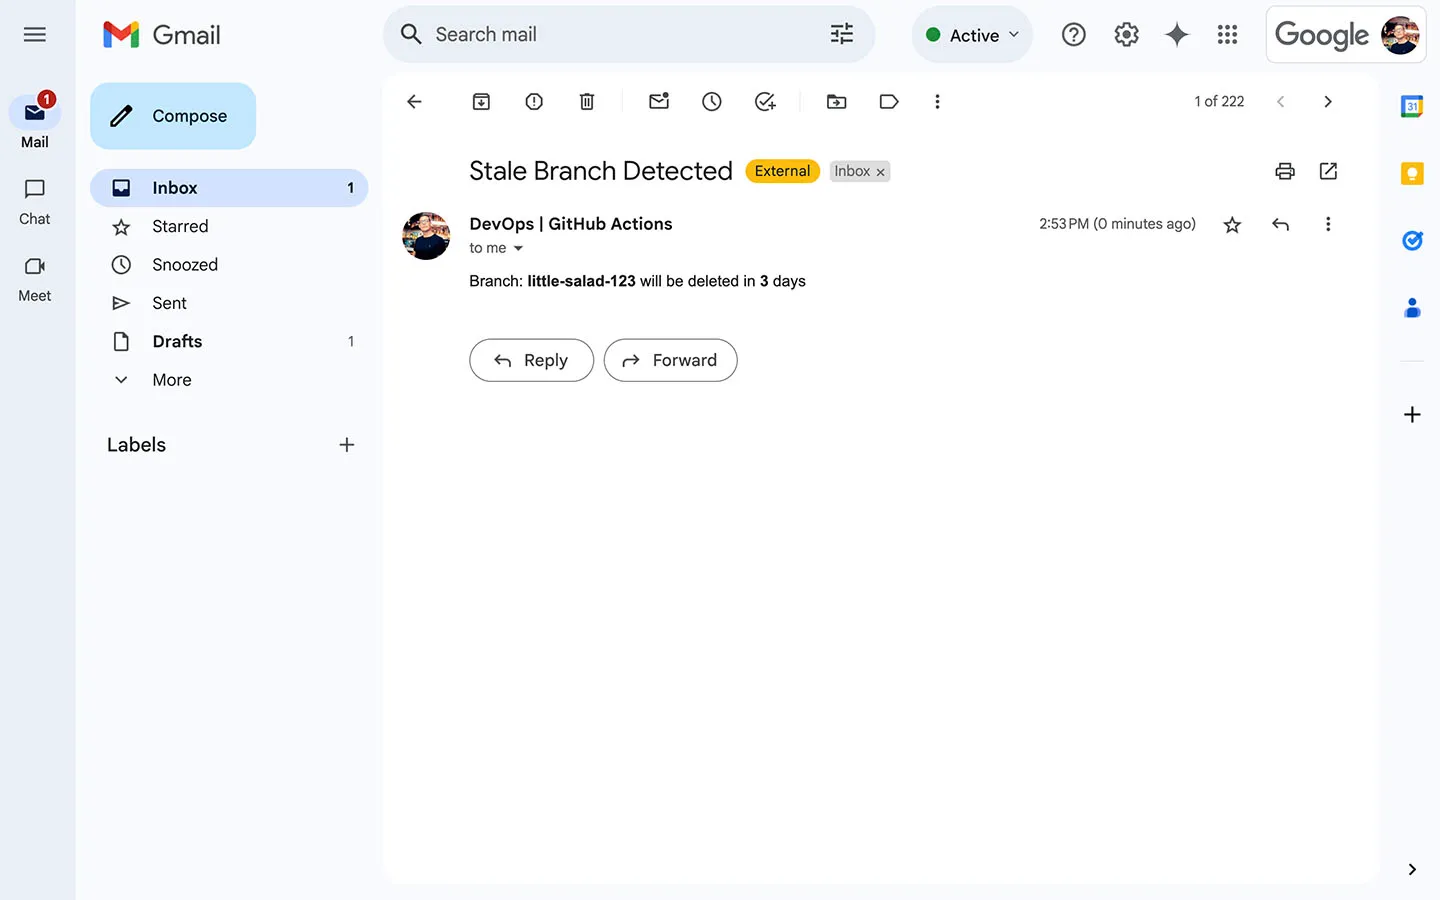The height and width of the screenshot is (900, 1440).
Task: Click the Move to folder icon
Action: point(836,102)
